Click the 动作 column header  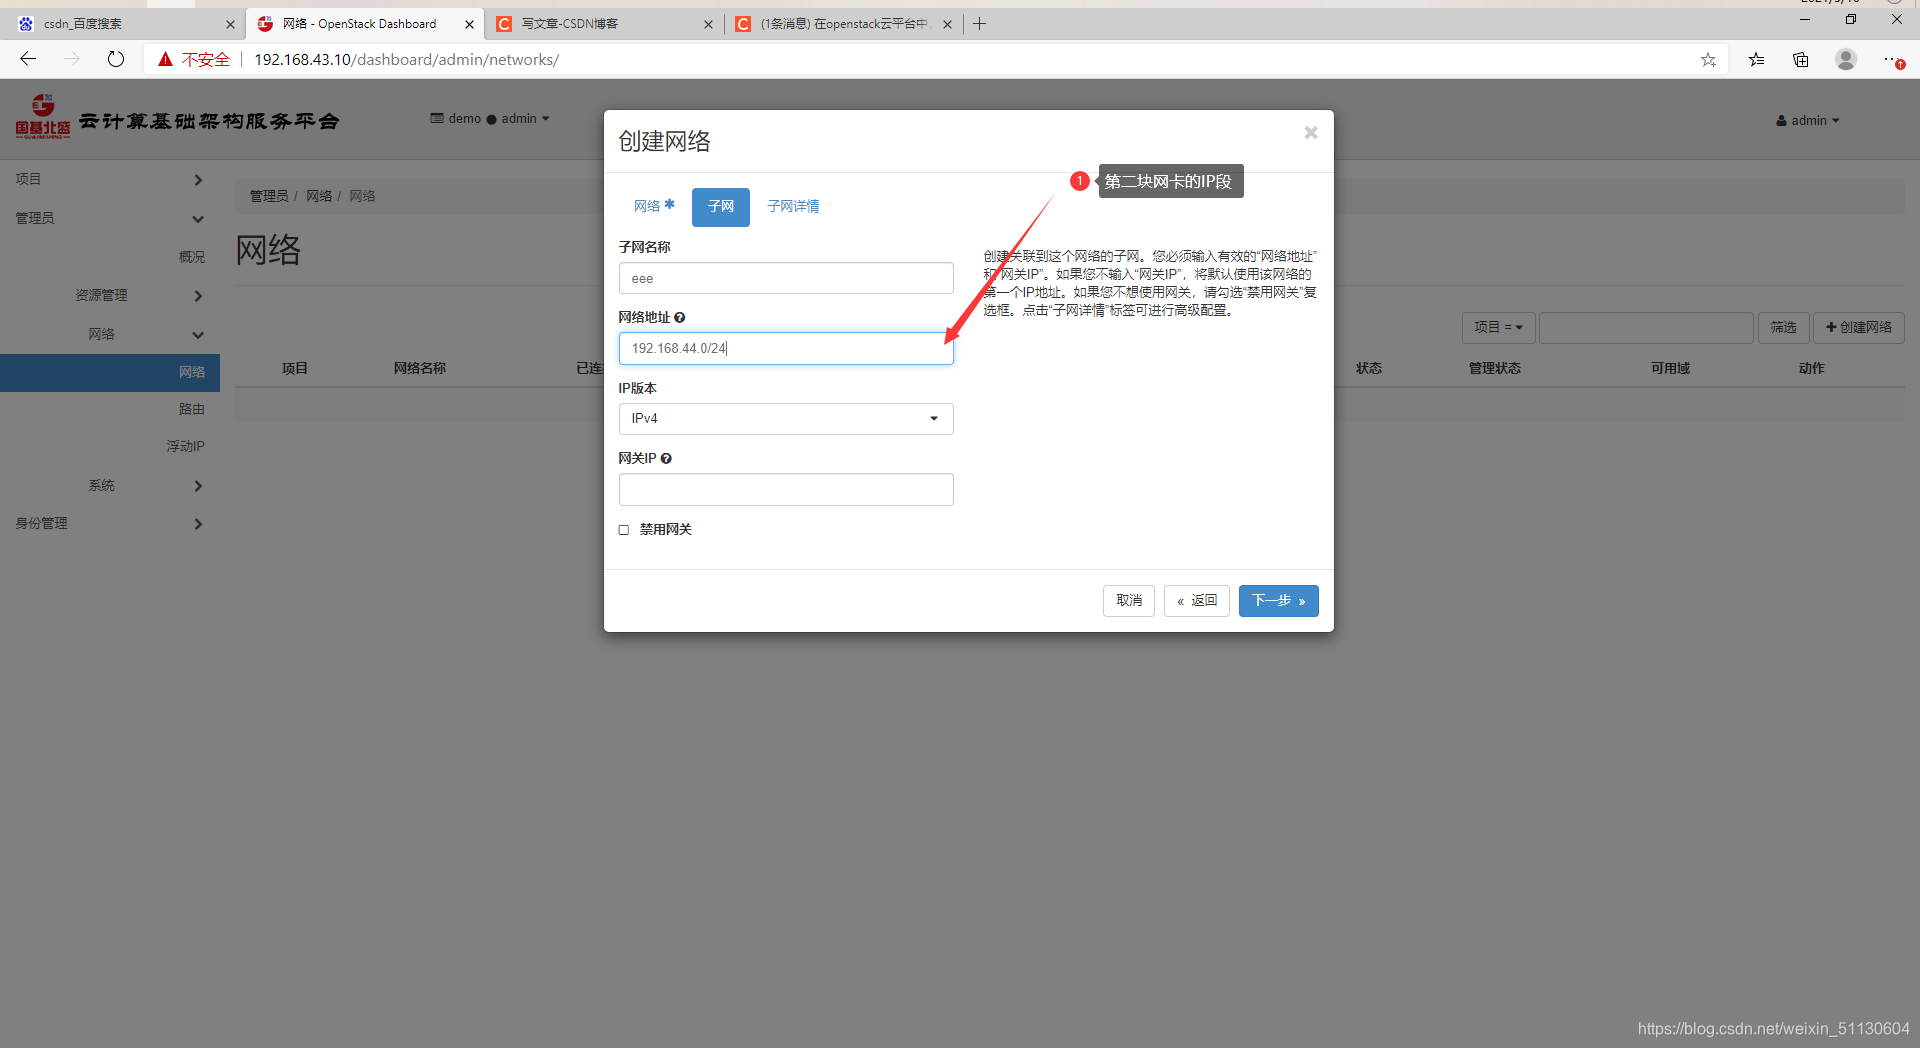pos(1811,368)
